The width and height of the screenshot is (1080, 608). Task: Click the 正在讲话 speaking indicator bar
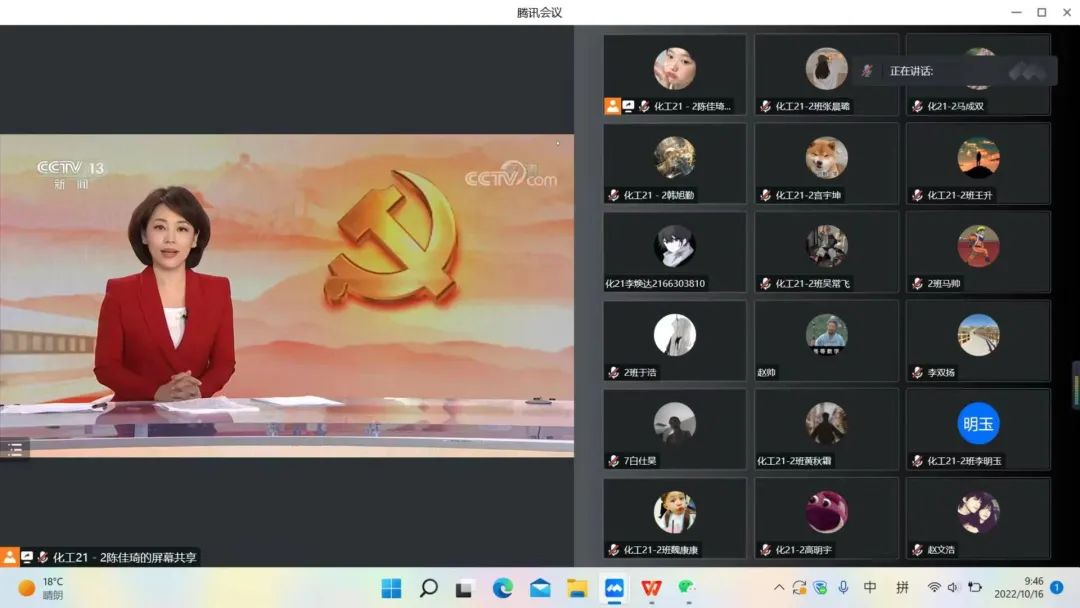click(955, 71)
